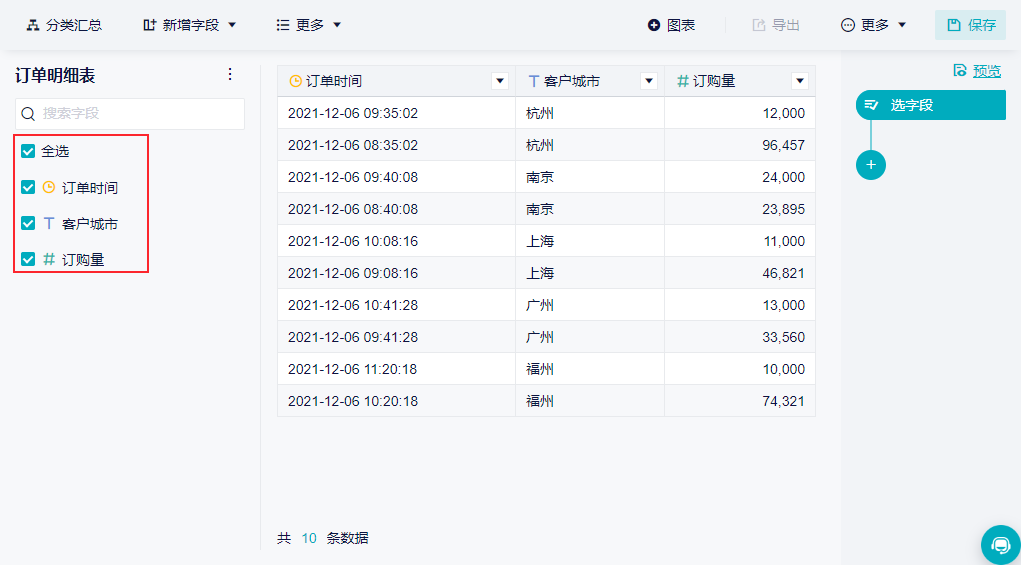Open the 客户城市 column dropdown arrow

pyautogui.click(x=649, y=81)
